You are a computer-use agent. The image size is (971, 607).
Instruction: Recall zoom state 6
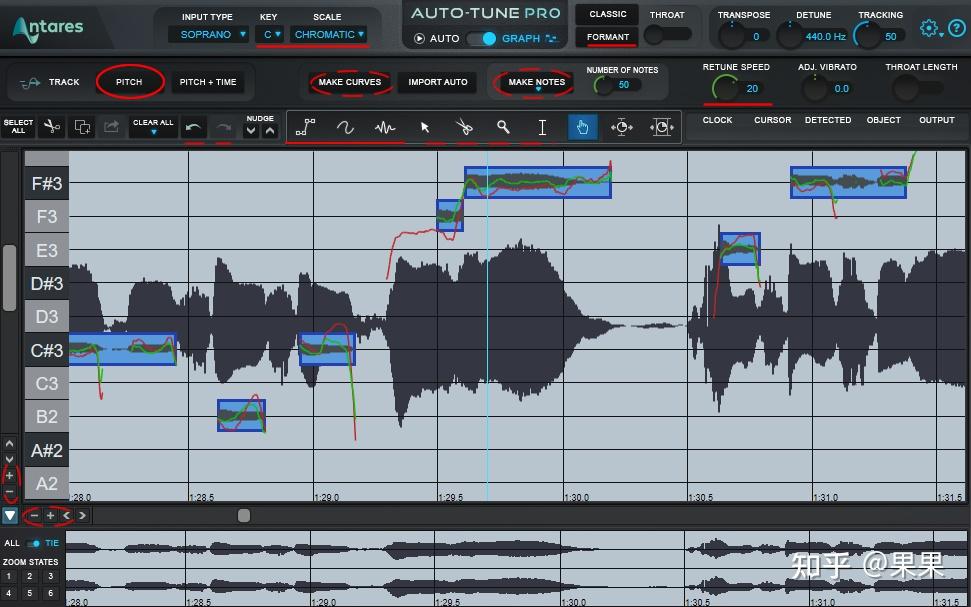point(50,593)
